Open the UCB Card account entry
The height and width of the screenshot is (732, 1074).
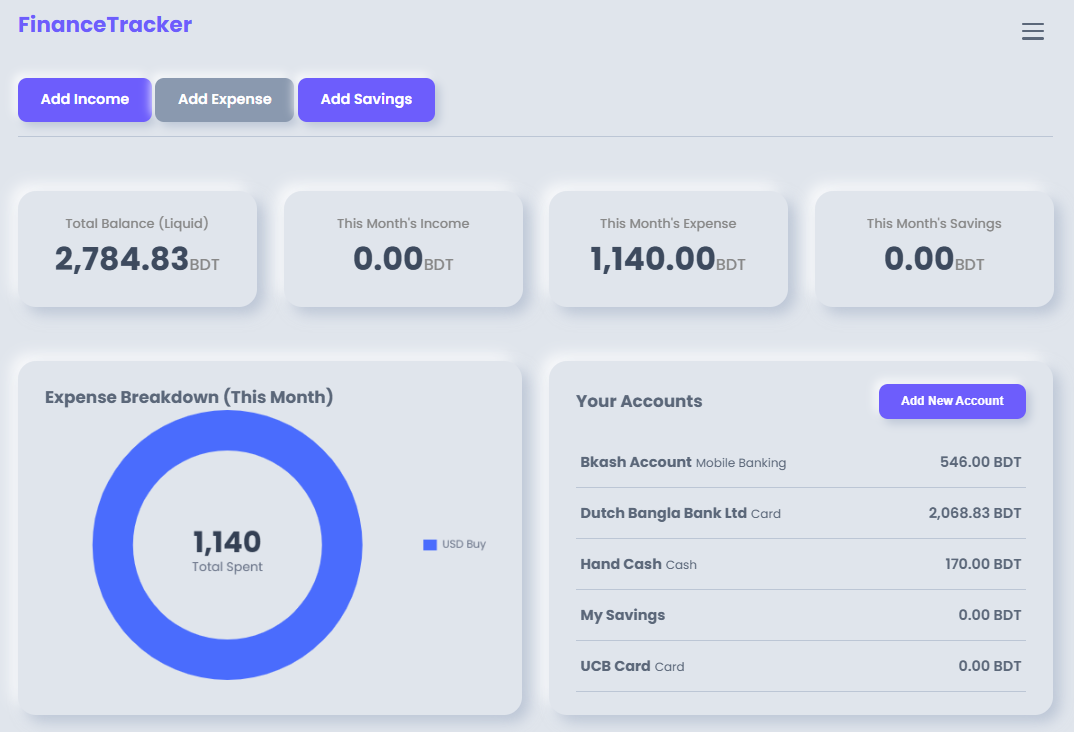800,666
